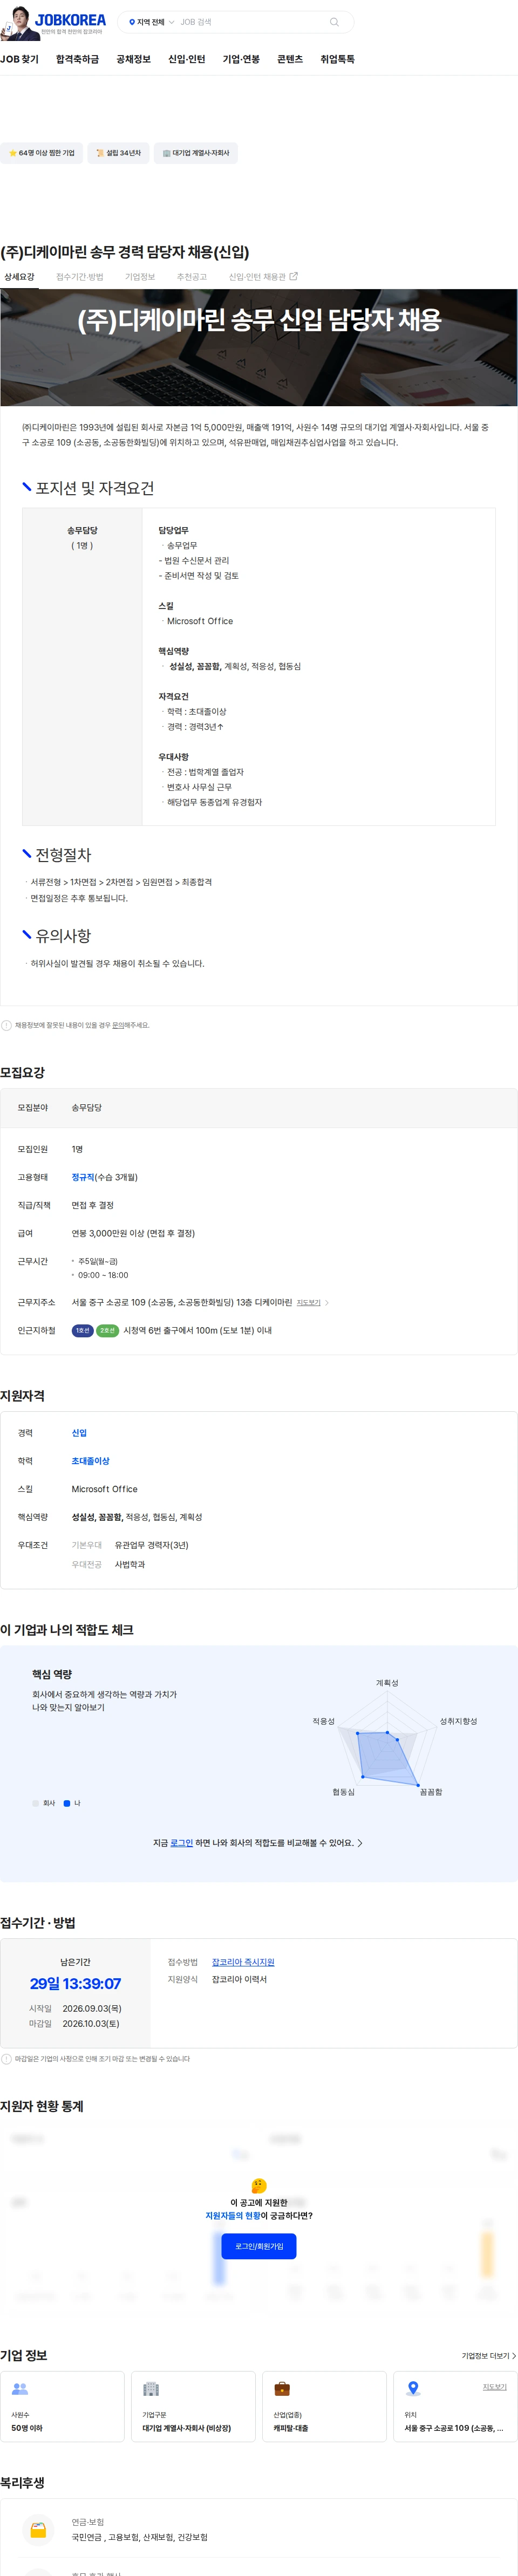Image resolution: width=518 pixels, height=2576 pixels.
Task: Click the 로그인 link in fit check
Action: click(x=181, y=1843)
